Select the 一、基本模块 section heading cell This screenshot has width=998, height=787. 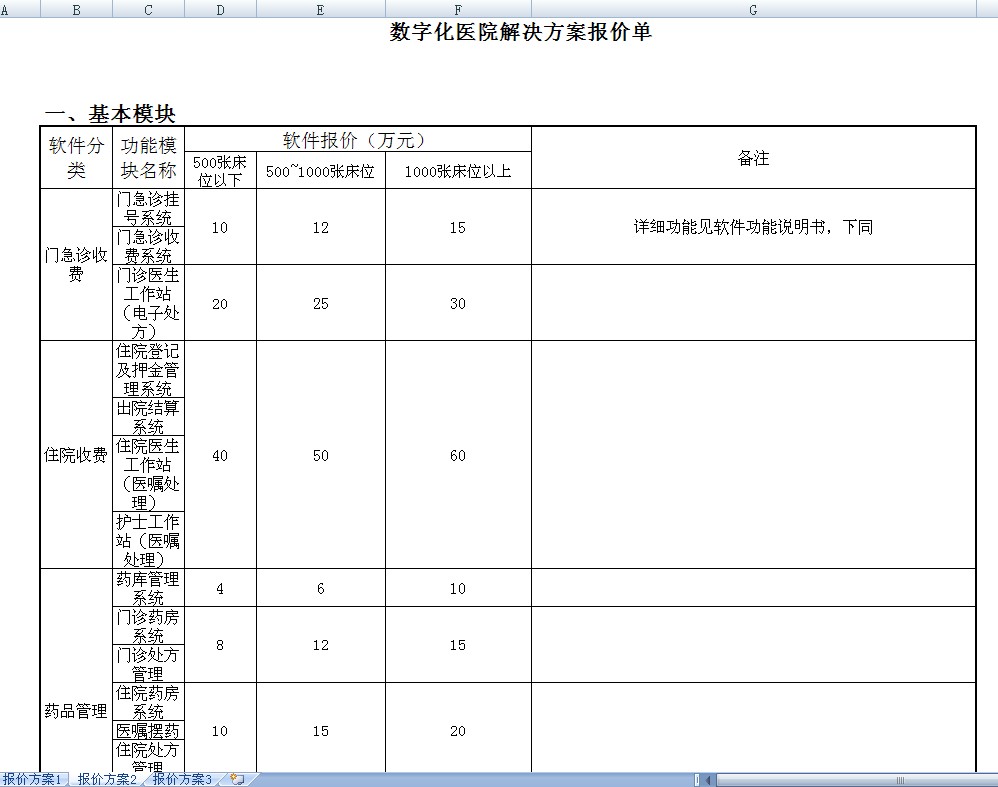pyautogui.click(x=111, y=114)
